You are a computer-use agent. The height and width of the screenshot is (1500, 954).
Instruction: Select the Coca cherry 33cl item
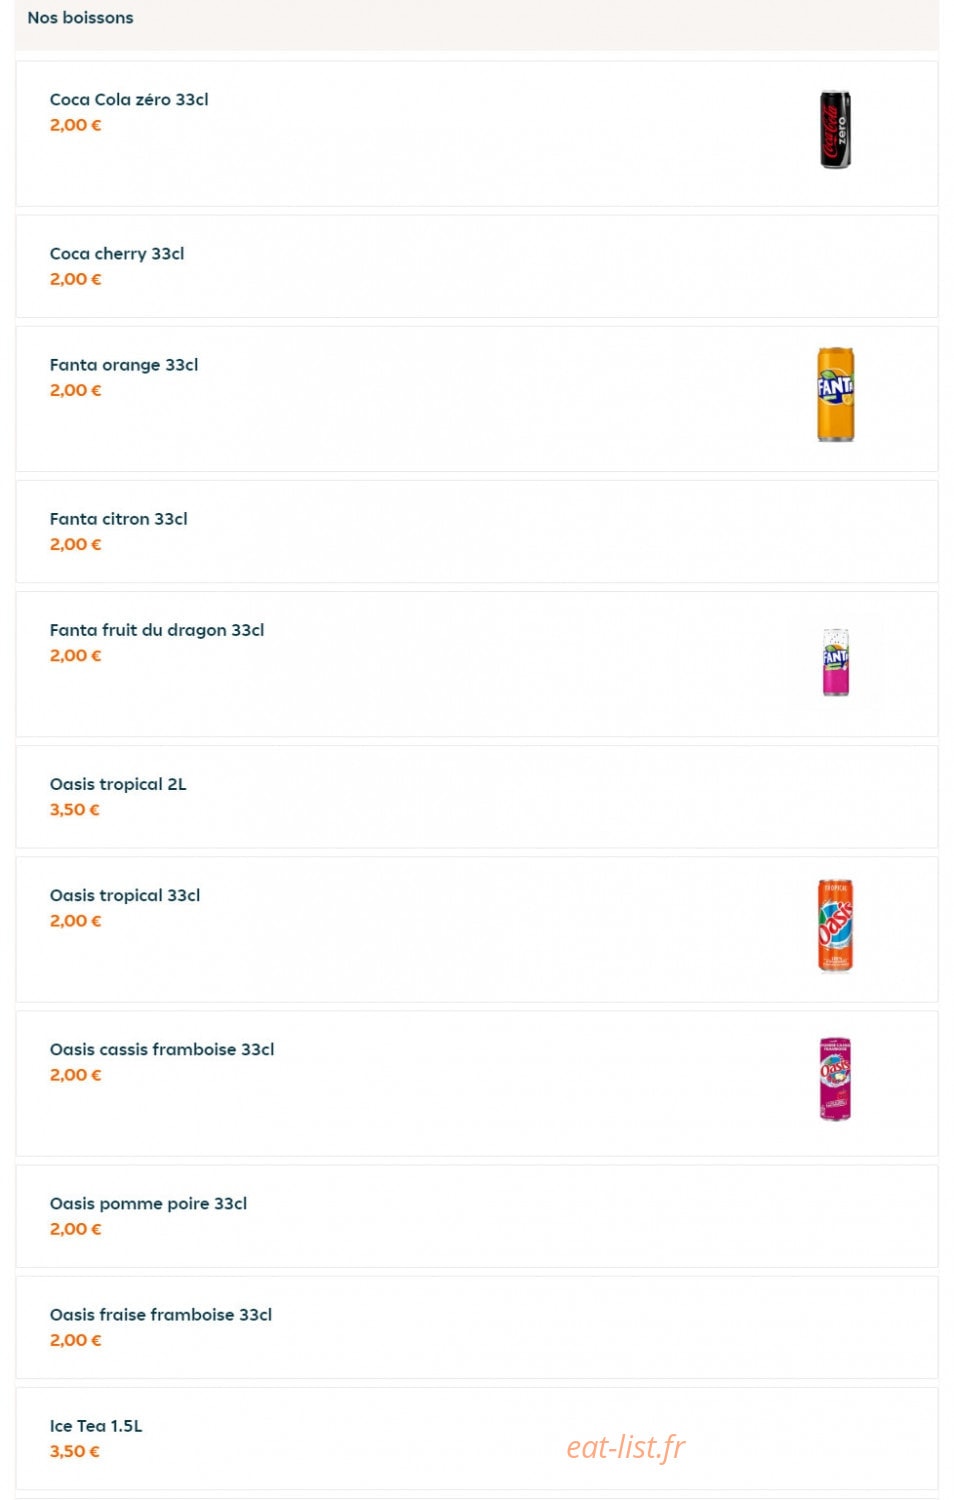click(x=477, y=266)
